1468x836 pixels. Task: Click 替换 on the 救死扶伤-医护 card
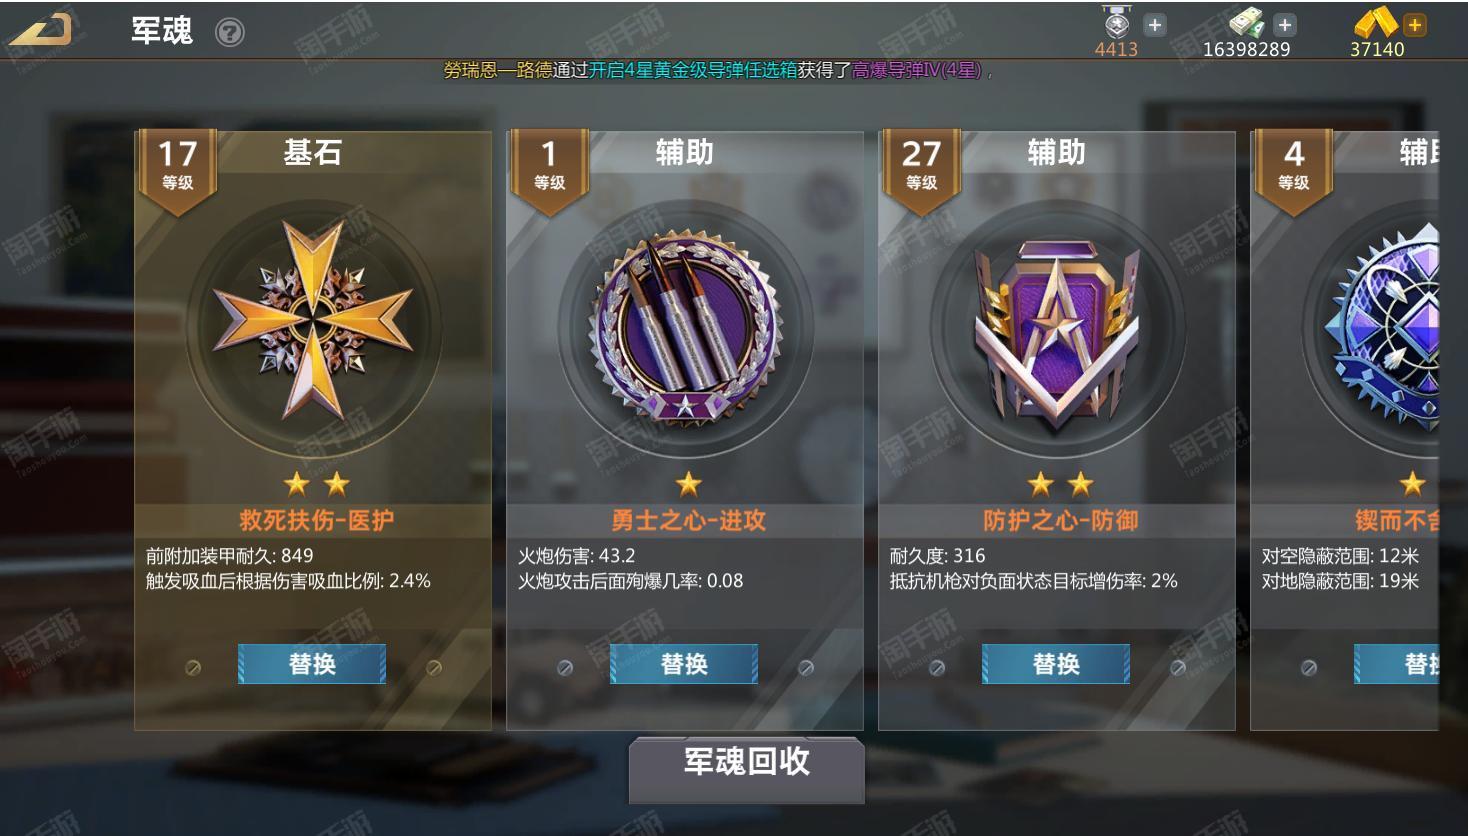click(312, 664)
